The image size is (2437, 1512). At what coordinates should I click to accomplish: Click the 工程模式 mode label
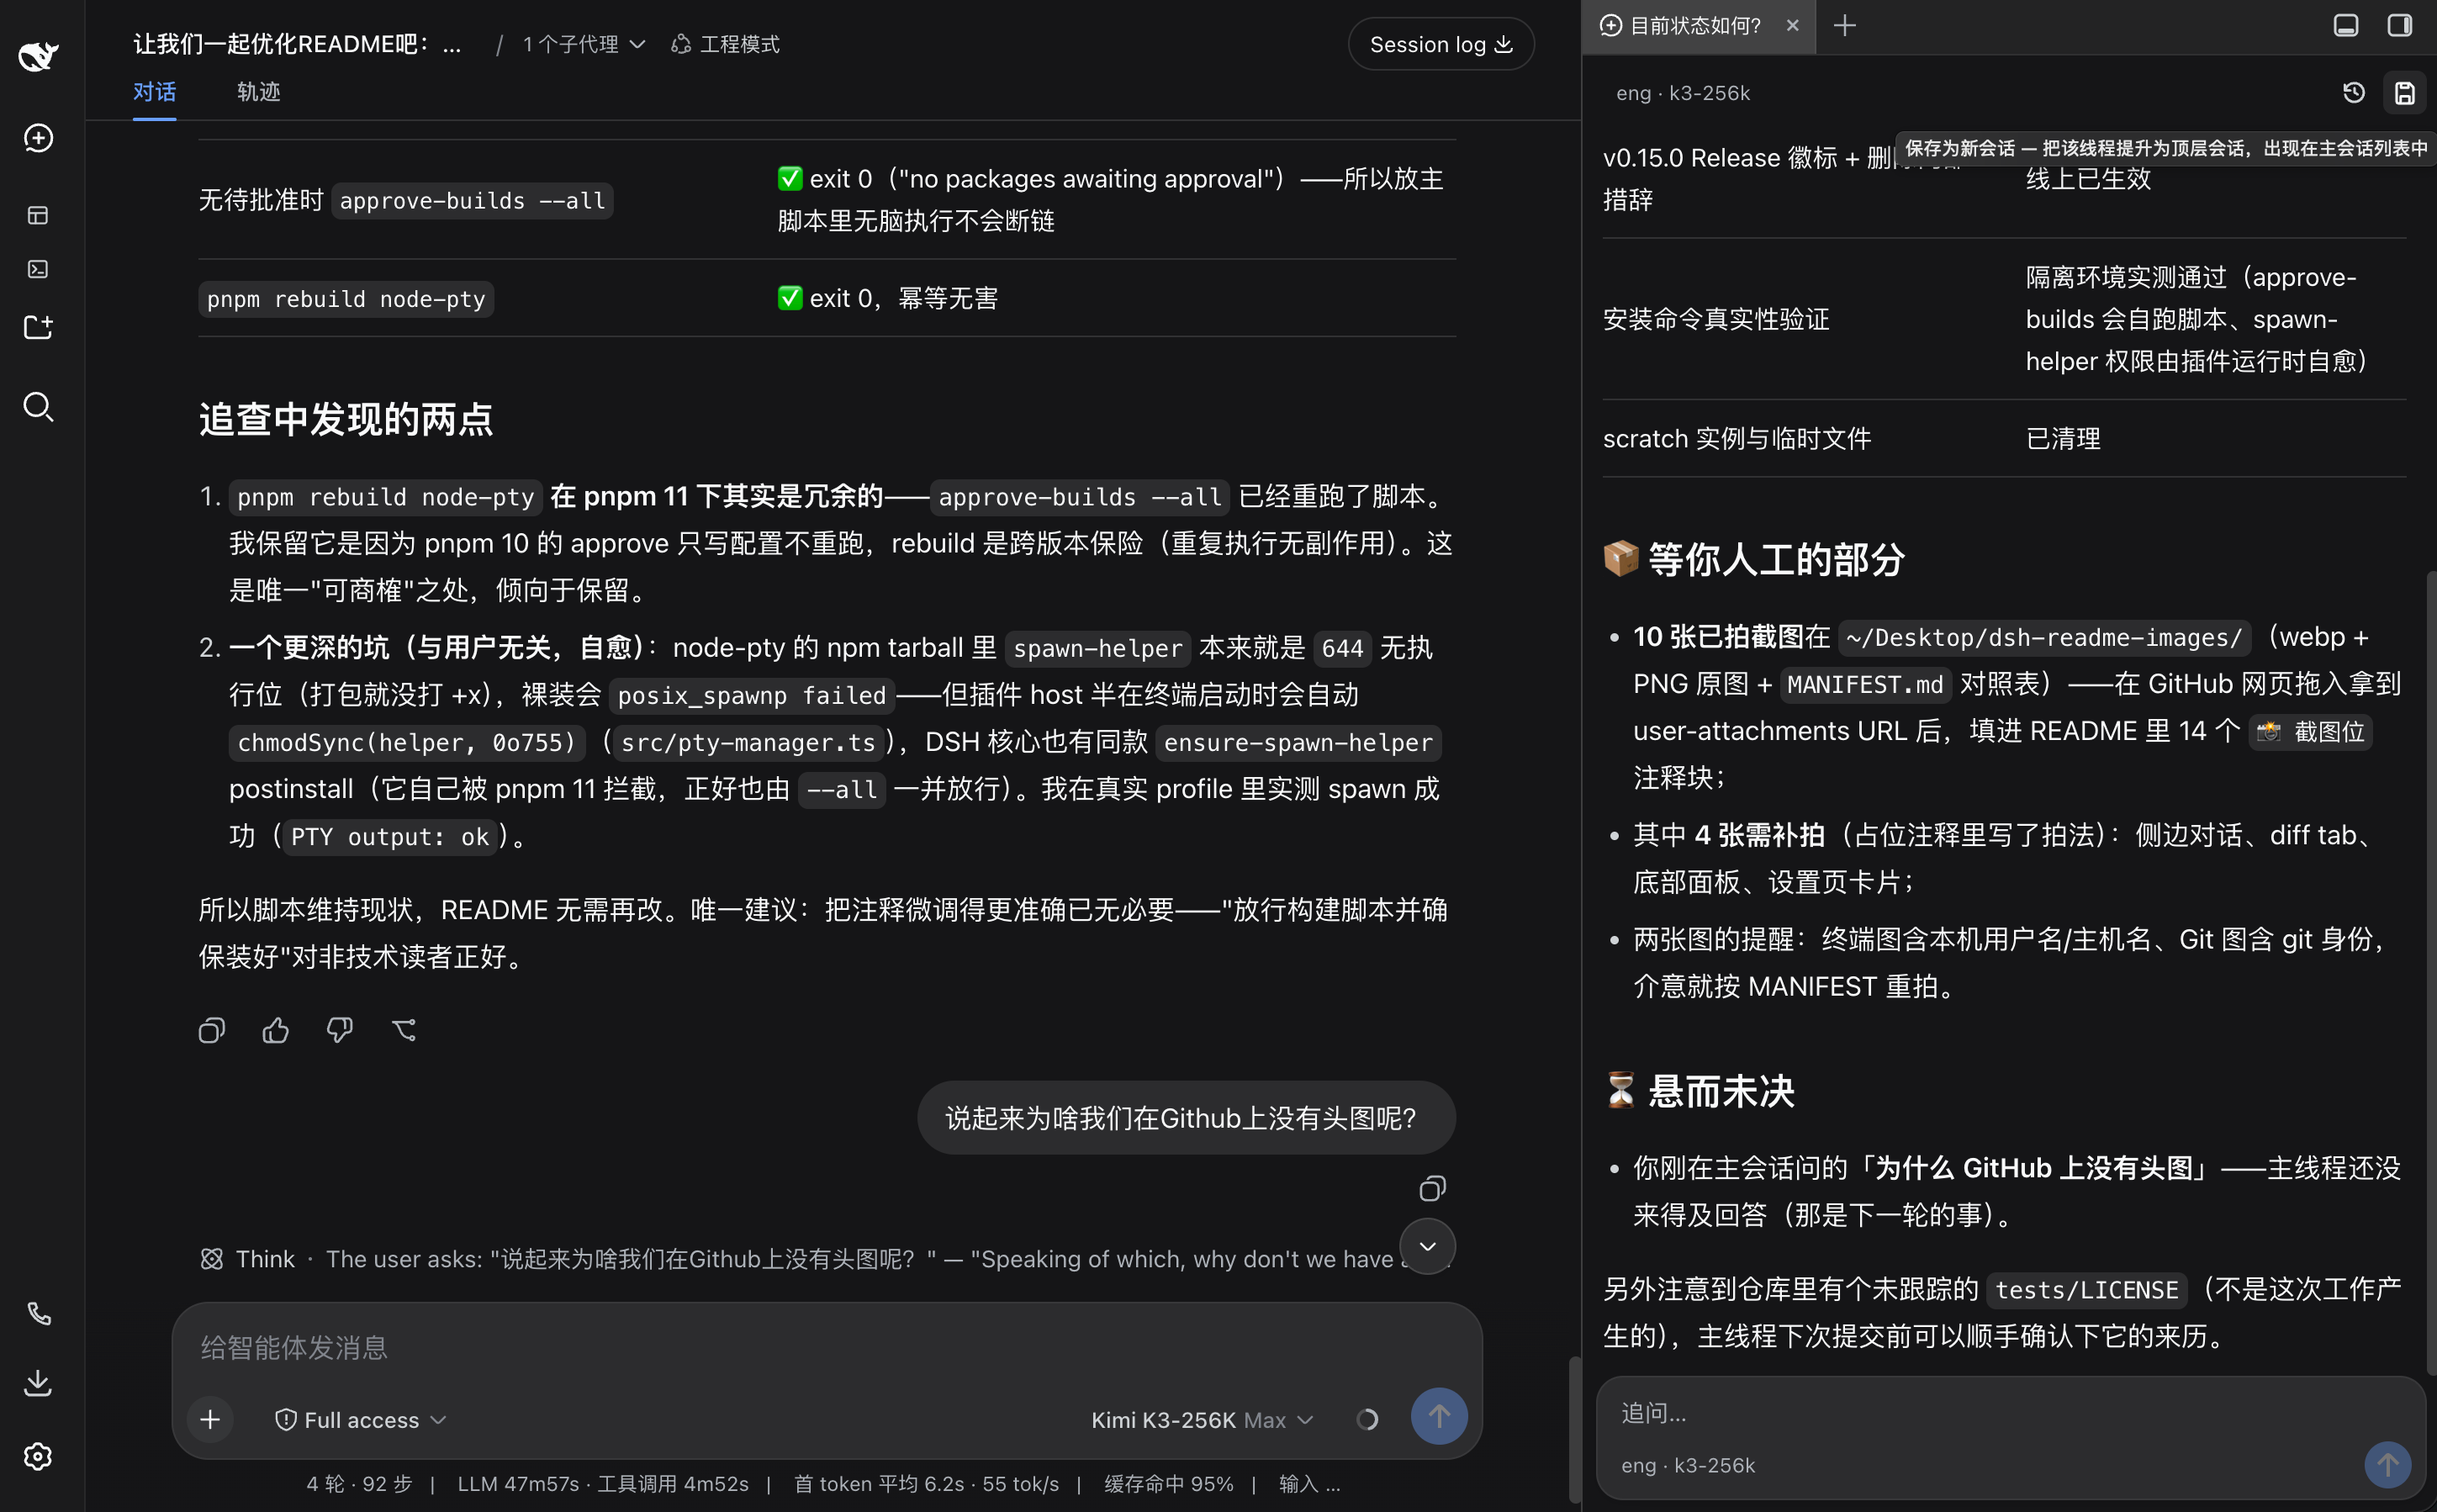[726, 44]
